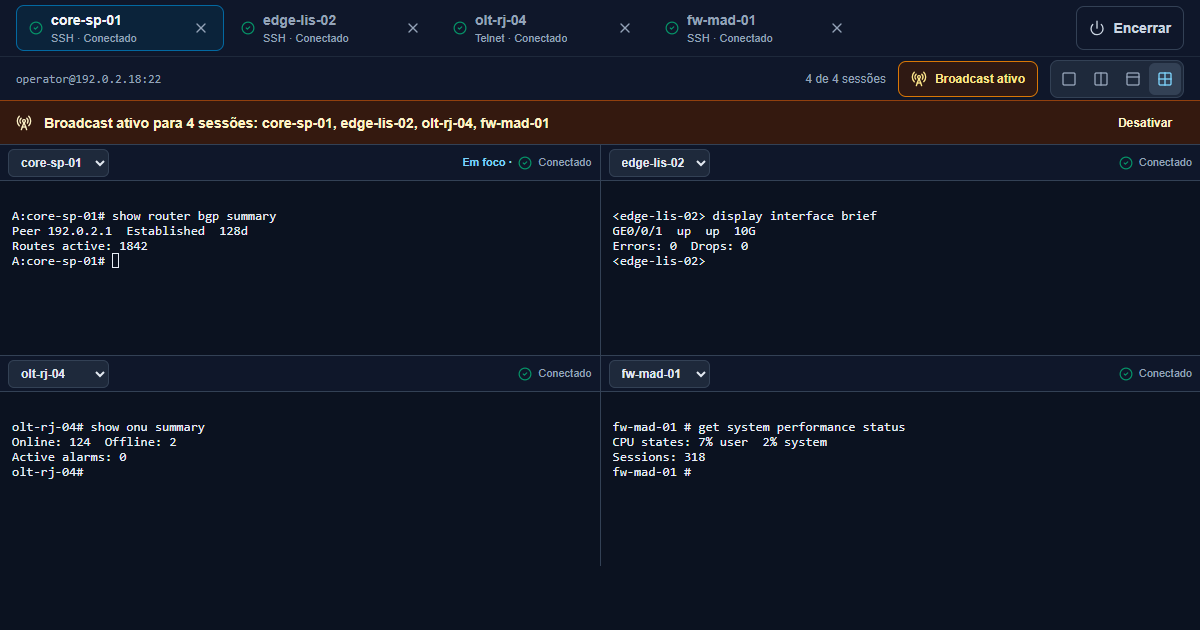Click the 'Routes active: 1842' line
Image resolution: width=1200 pixels, height=630 pixels.
pos(80,246)
